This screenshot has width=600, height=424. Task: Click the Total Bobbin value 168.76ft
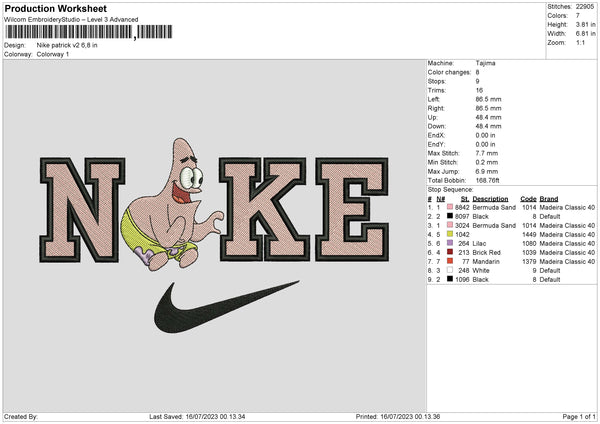pyautogui.click(x=488, y=180)
